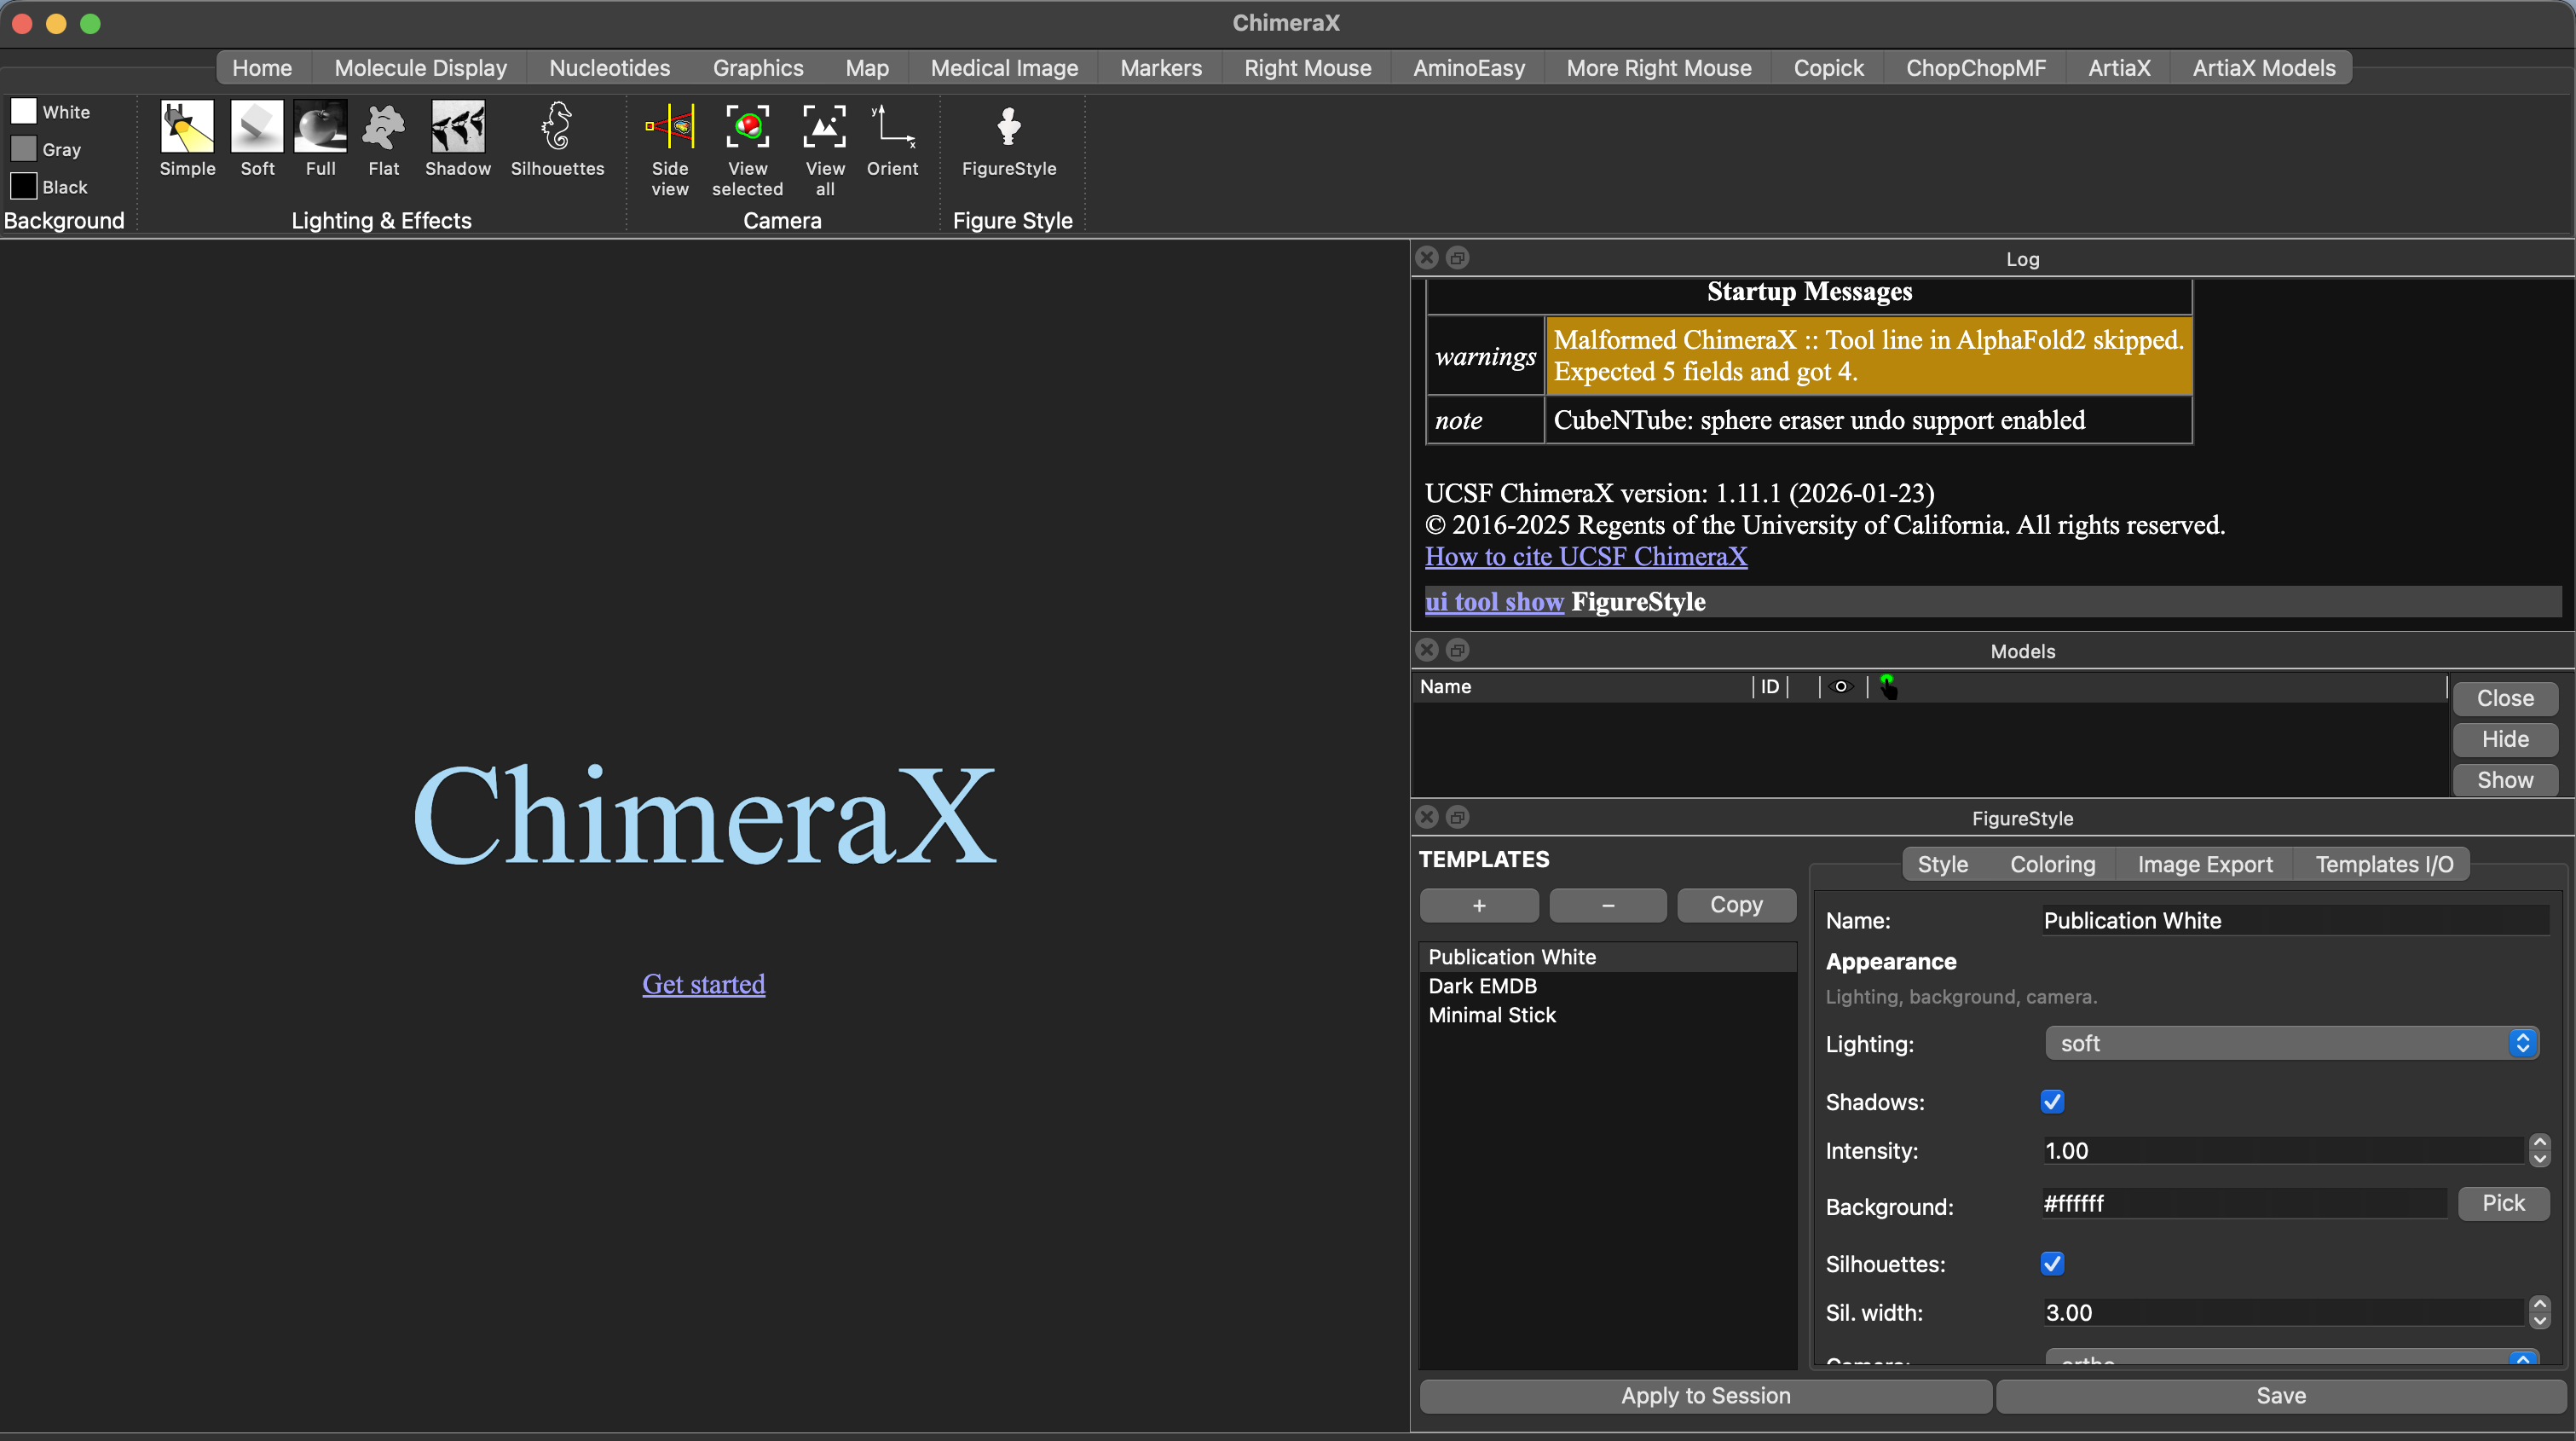The image size is (2576, 1441).
Task: Click Apply to Session button
Action: coord(1705,1396)
